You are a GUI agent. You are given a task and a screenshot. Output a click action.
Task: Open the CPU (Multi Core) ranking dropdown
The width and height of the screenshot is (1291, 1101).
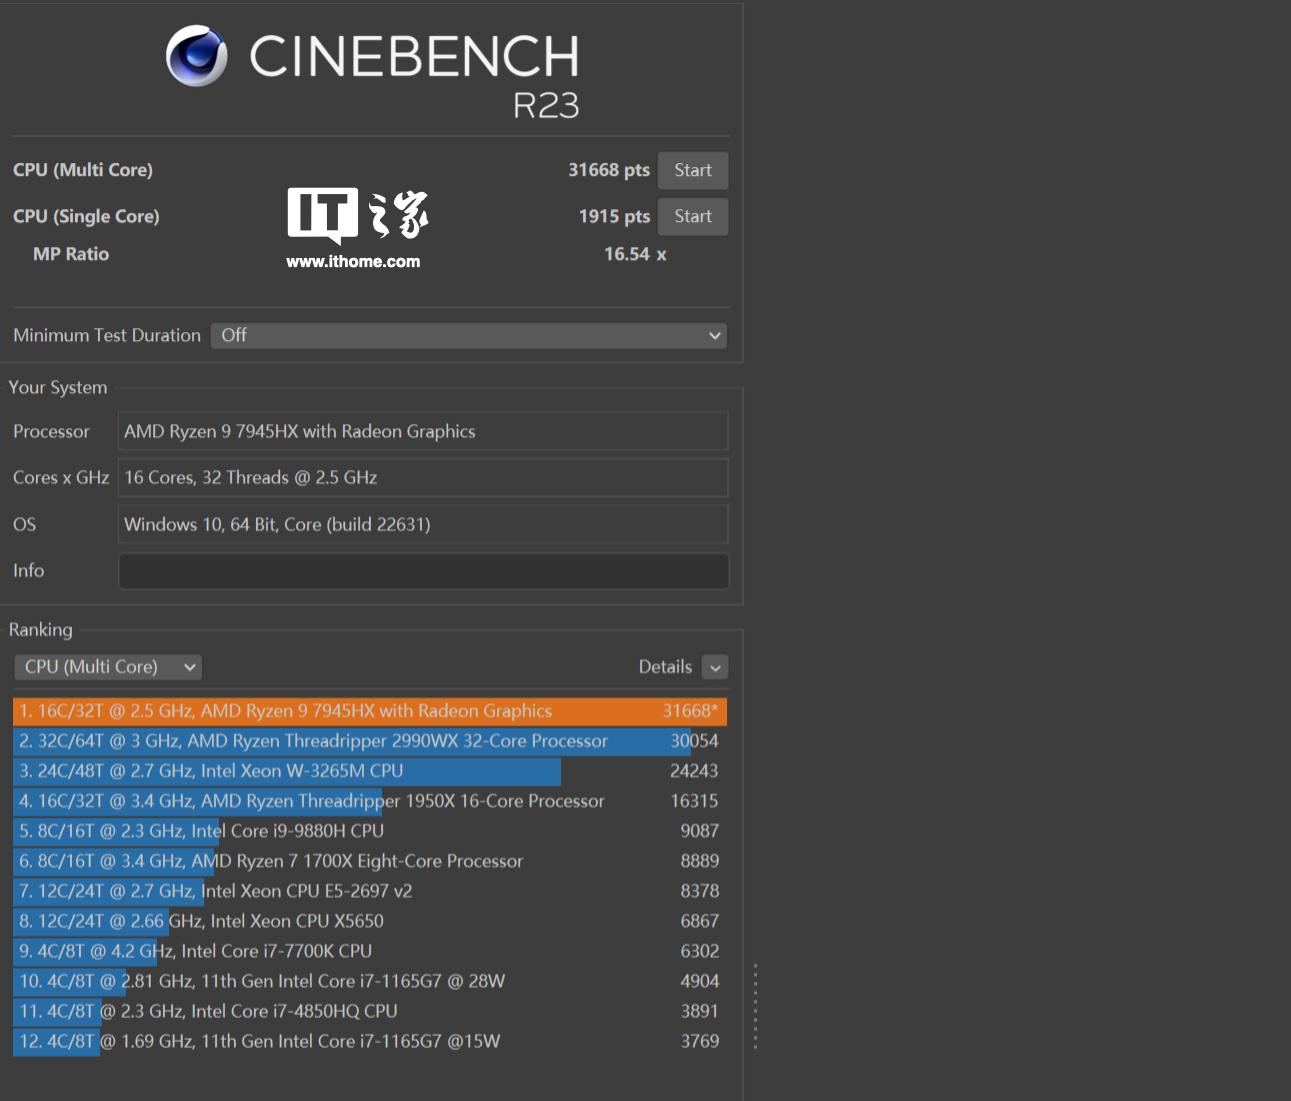108,667
